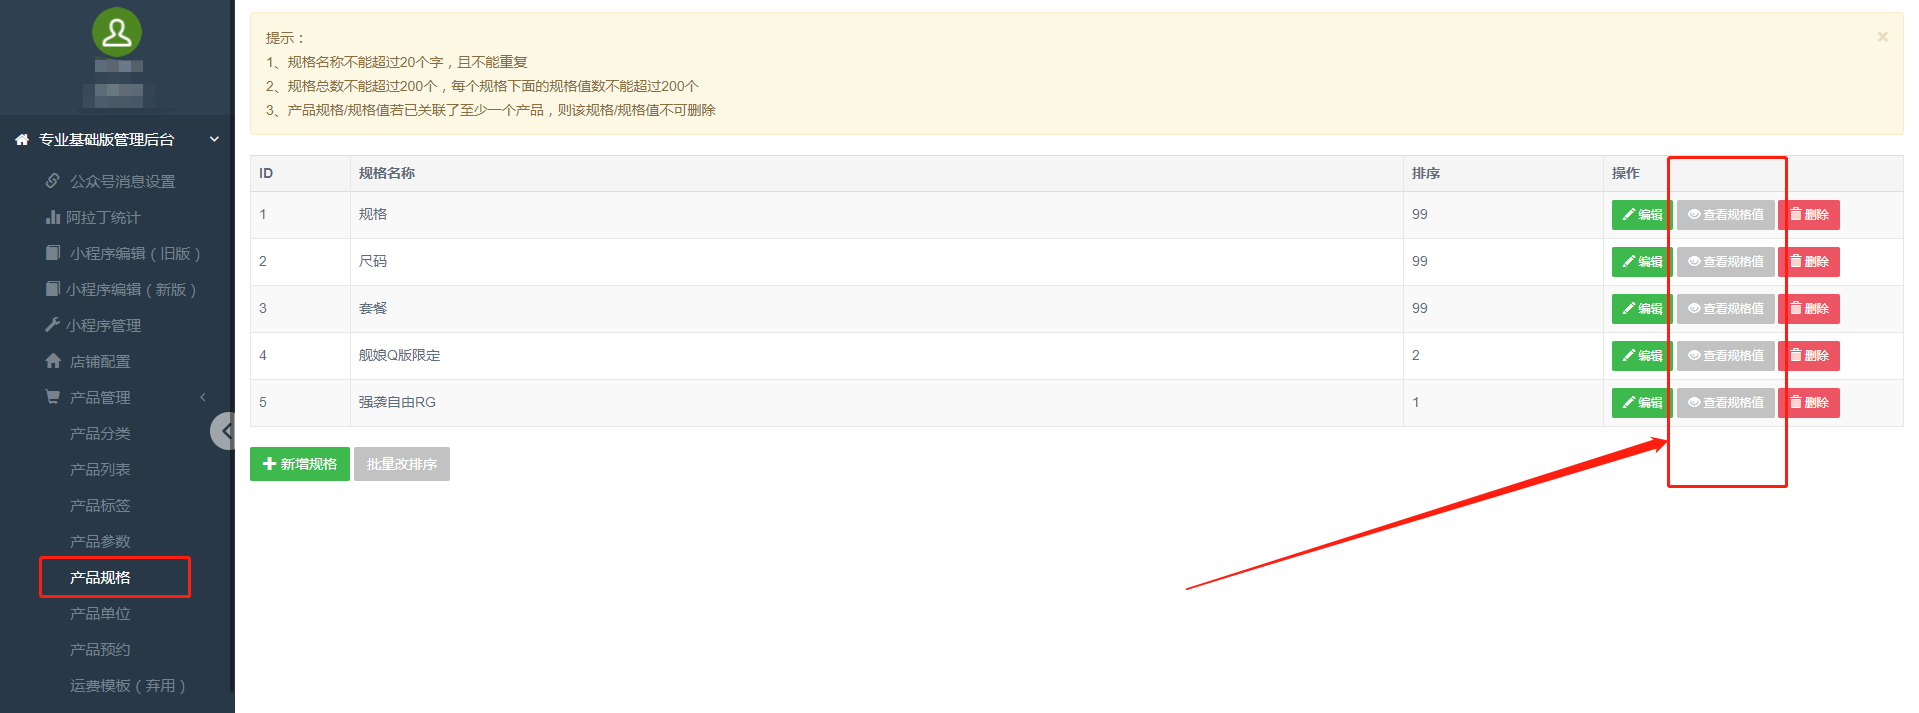View spec values for 套餐 row
The image size is (1919, 713).
click(x=1725, y=309)
